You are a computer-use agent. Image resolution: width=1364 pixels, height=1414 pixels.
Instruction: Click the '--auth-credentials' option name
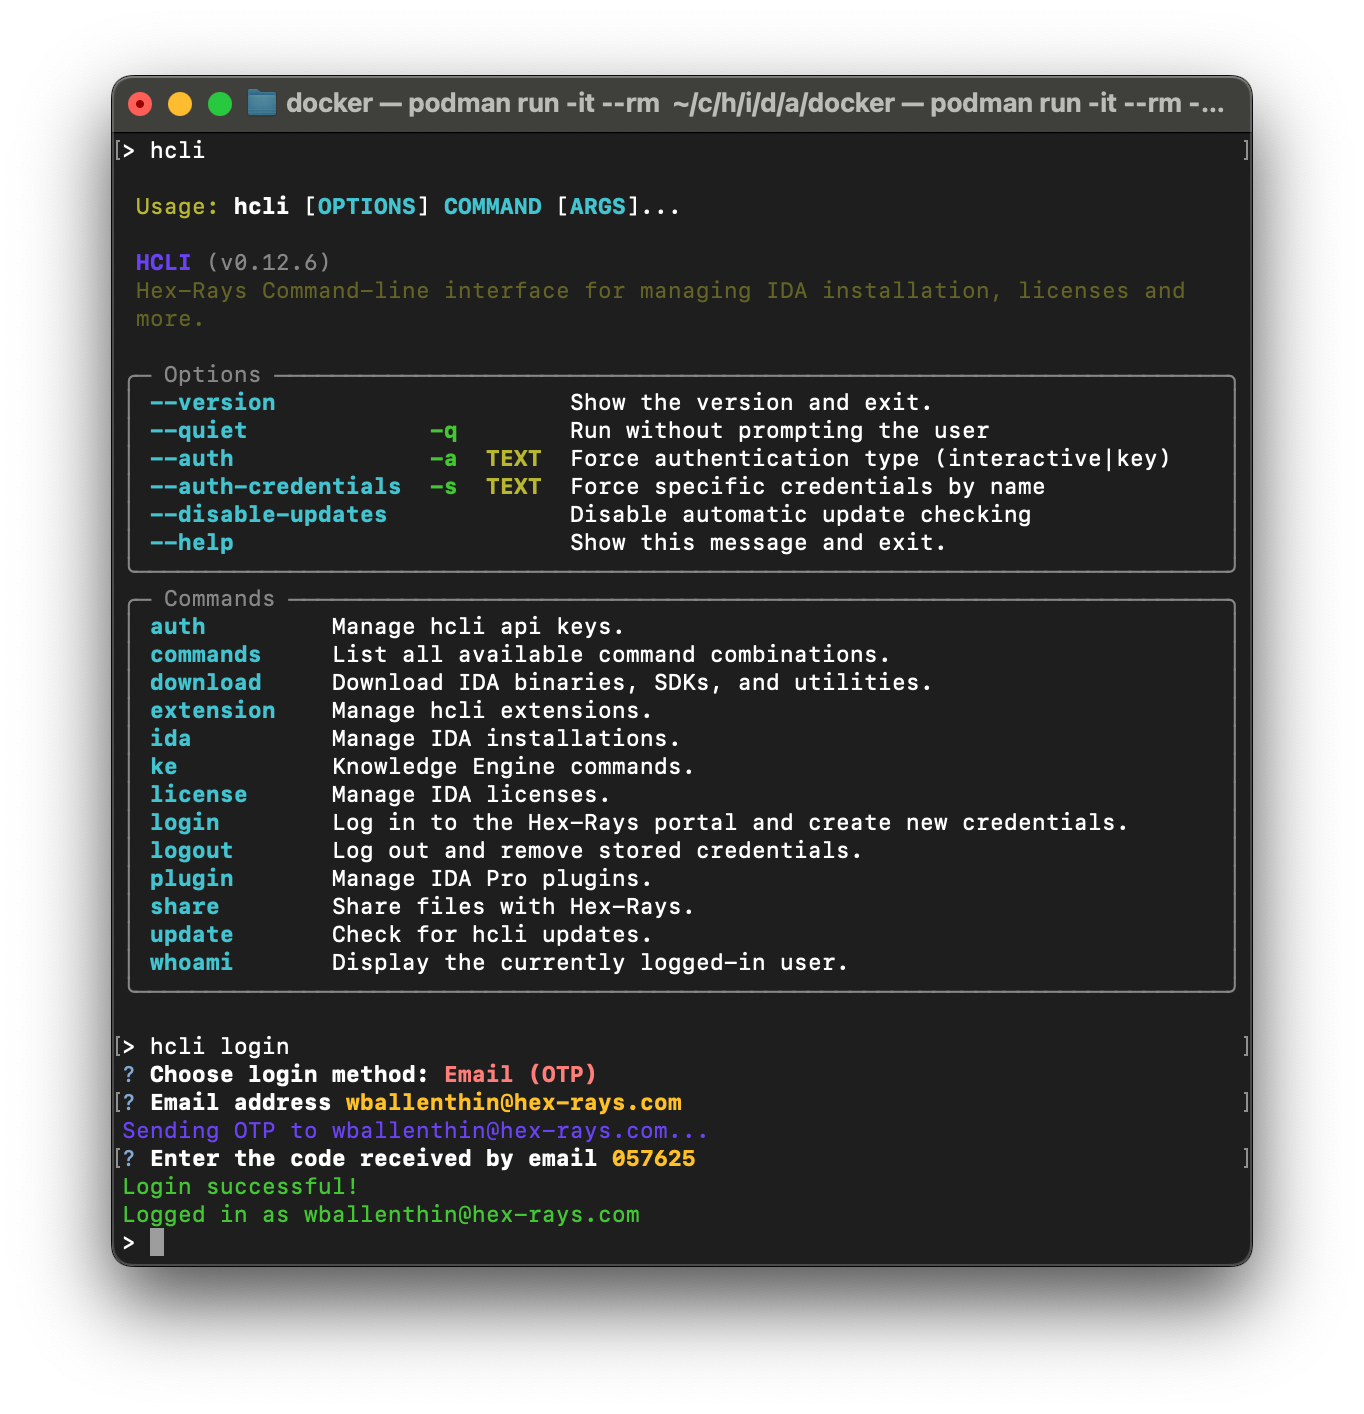tap(275, 486)
